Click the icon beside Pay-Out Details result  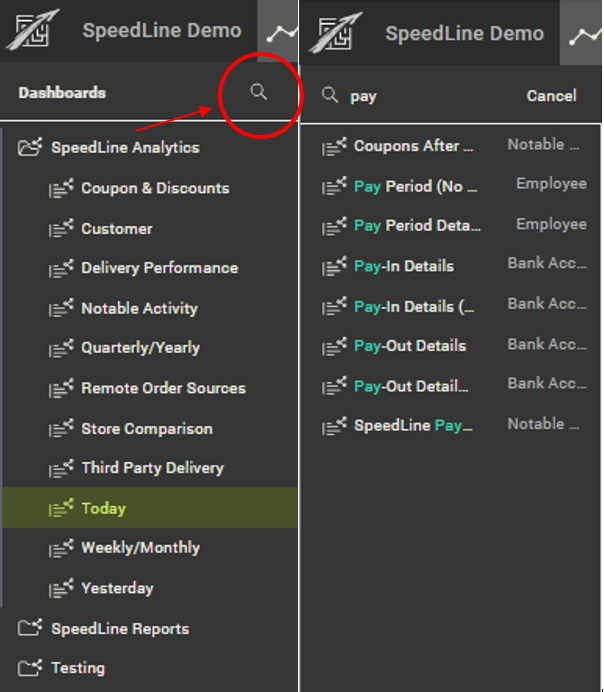click(x=334, y=346)
